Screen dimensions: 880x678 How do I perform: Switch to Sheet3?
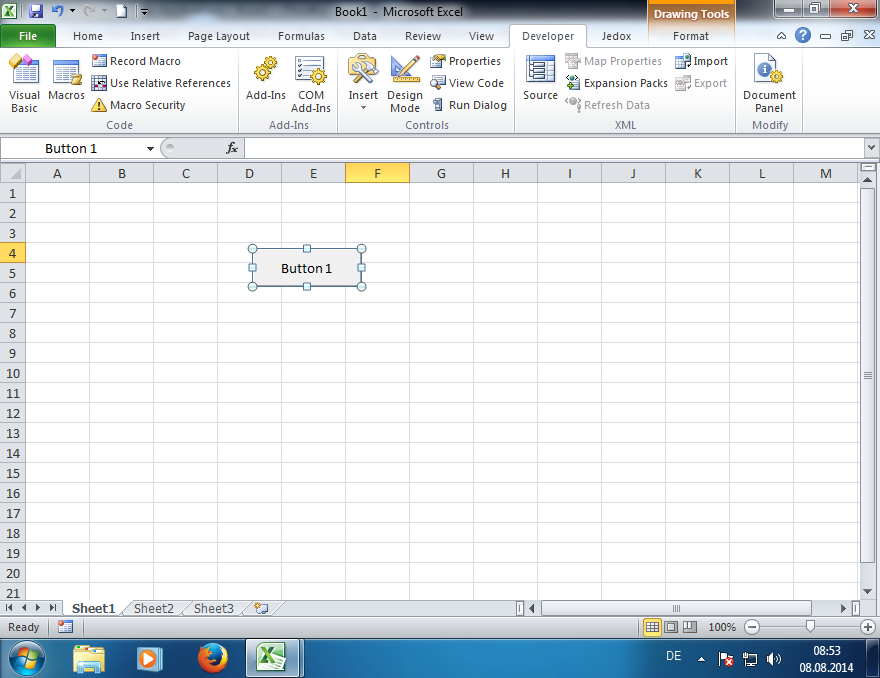213,608
